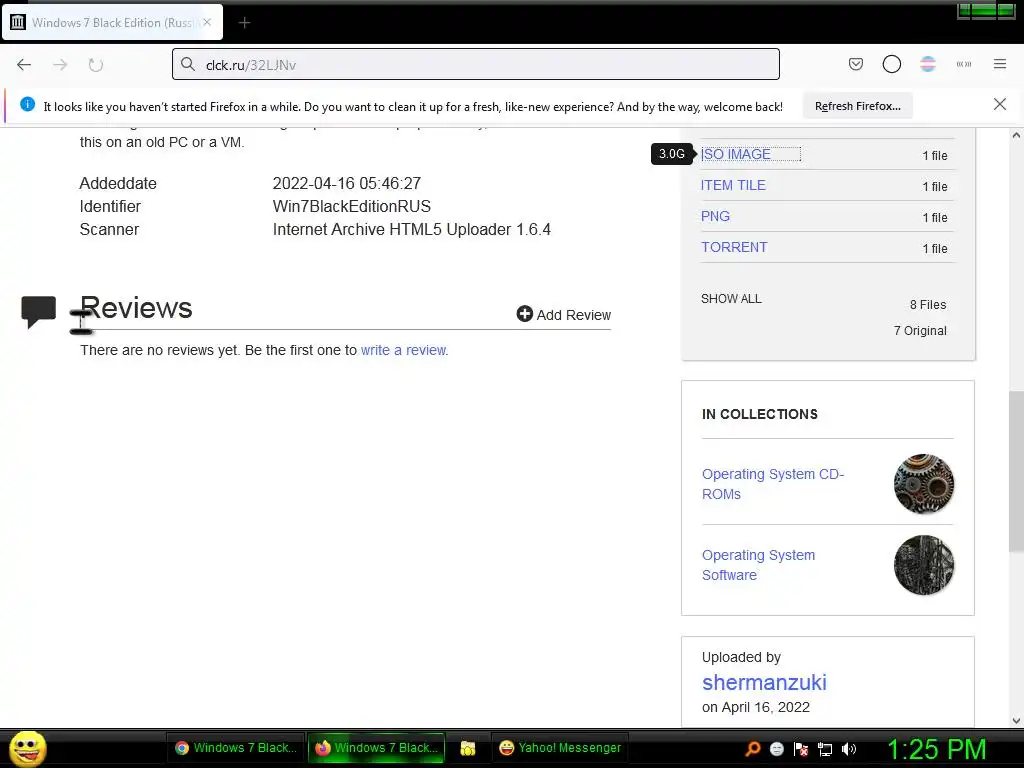
Task: Switch to Chrome Windows 7 Black taskbar window
Action: [x=235, y=748]
